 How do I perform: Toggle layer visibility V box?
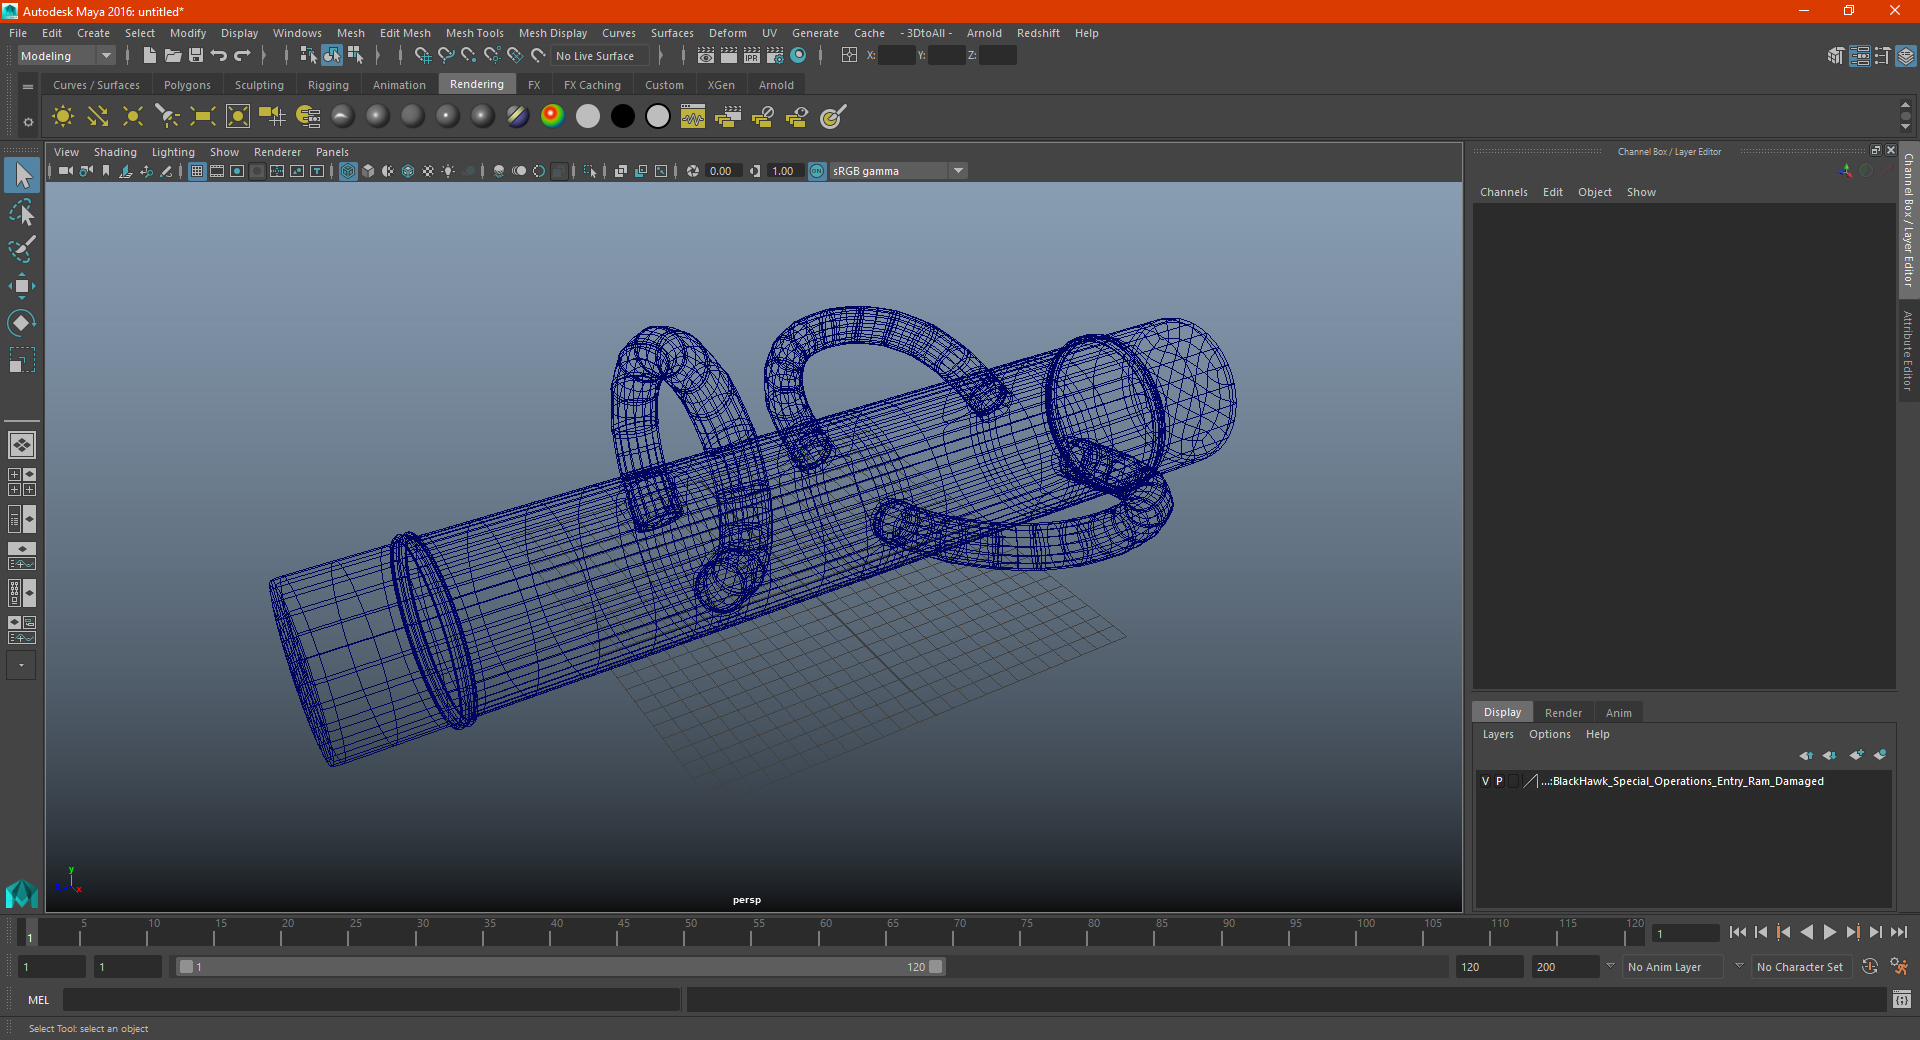(x=1486, y=781)
